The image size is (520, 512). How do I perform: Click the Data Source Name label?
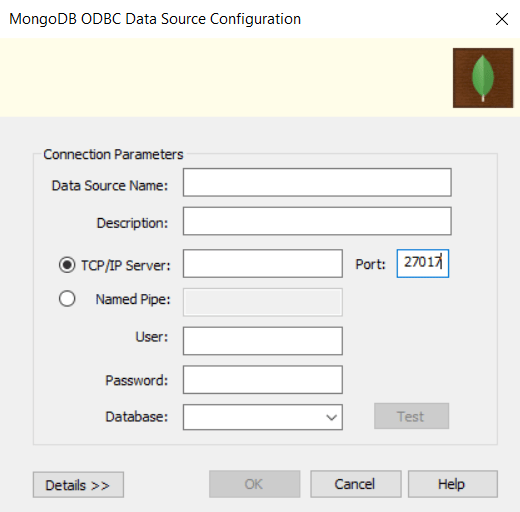tap(110, 185)
